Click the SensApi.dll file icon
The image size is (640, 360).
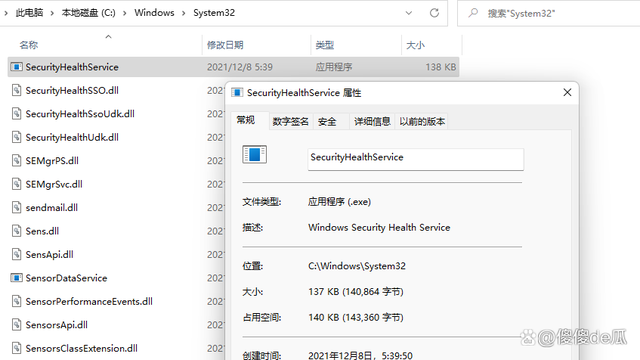[x=16, y=254]
